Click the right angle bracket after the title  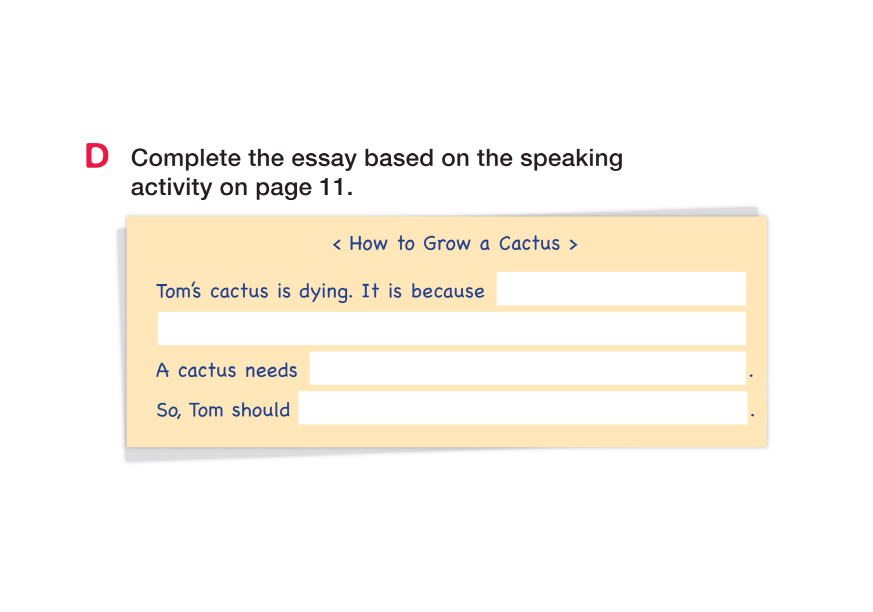(x=573, y=244)
